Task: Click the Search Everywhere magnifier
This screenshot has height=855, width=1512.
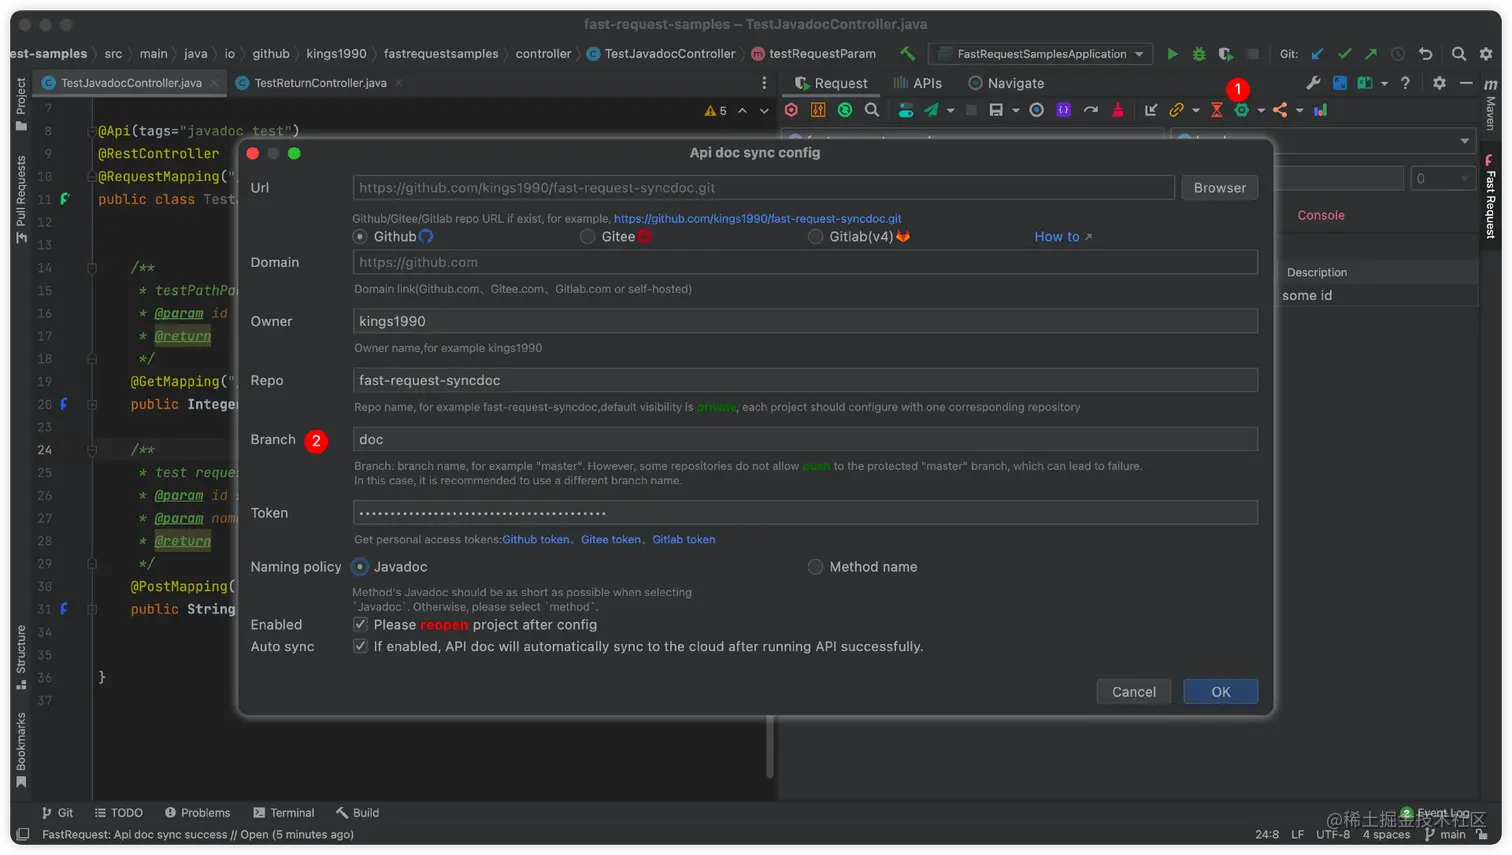Action: click(1459, 54)
